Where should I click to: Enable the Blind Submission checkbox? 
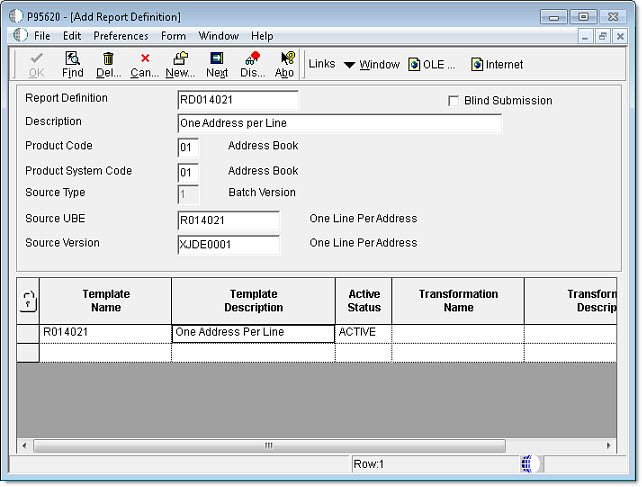453,101
